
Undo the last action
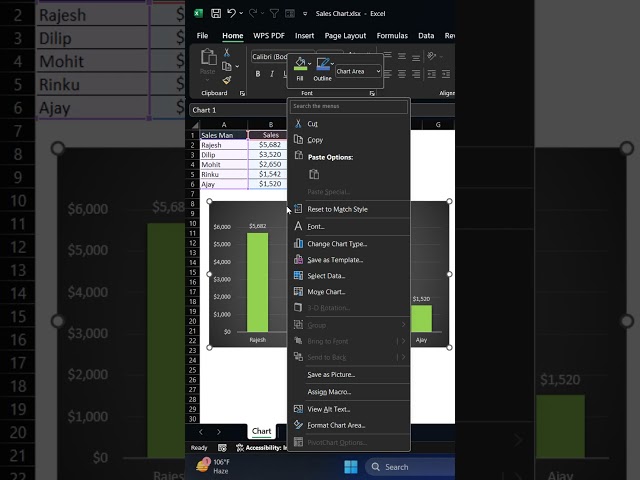pyautogui.click(x=231, y=13)
